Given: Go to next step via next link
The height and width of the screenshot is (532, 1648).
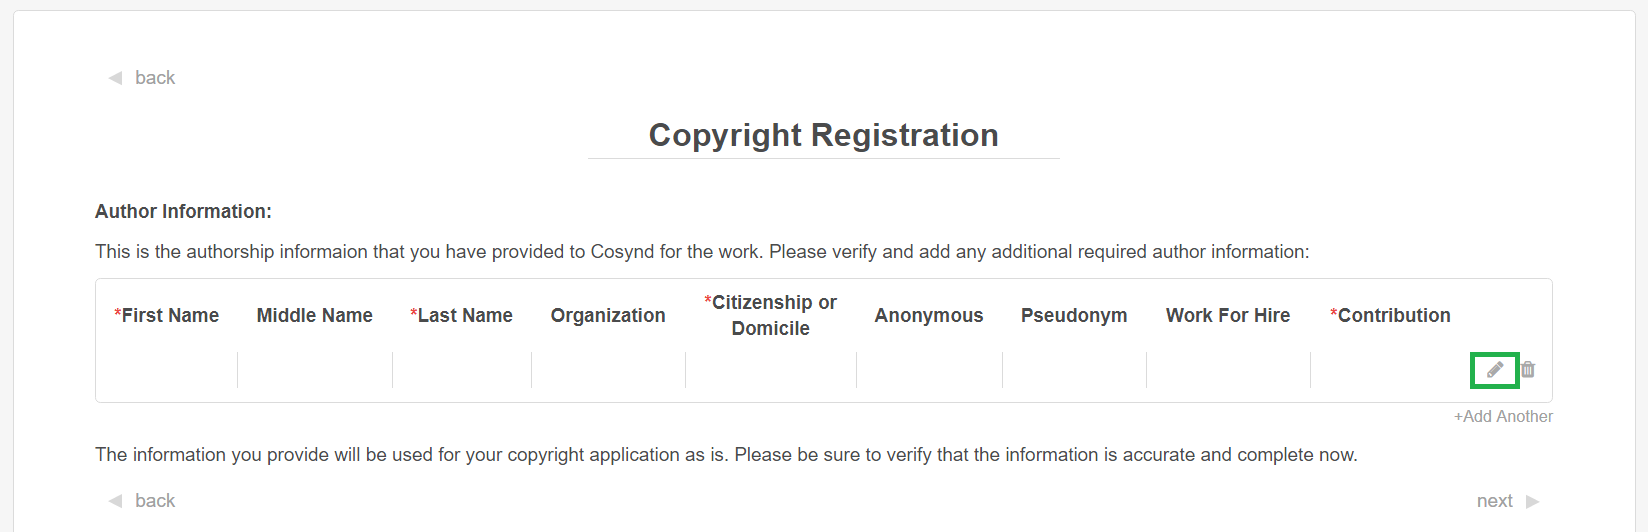Looking at the screenshot, I should (1494, 501).
